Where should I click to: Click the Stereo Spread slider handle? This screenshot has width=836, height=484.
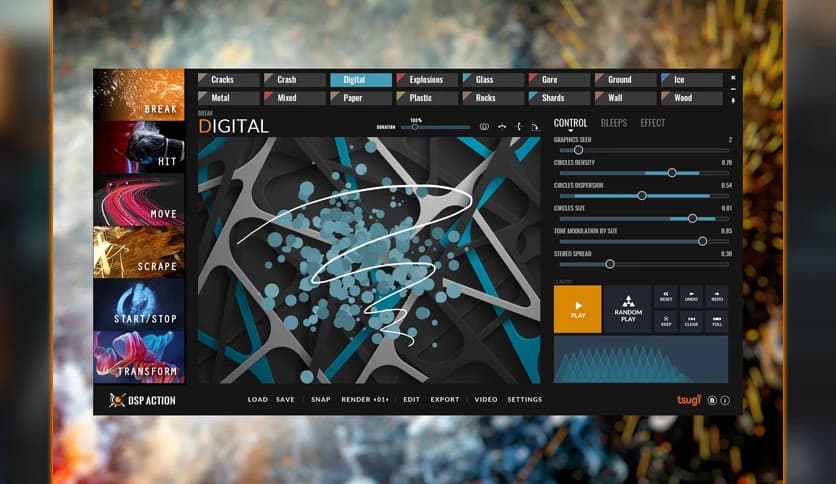(610, 264)
